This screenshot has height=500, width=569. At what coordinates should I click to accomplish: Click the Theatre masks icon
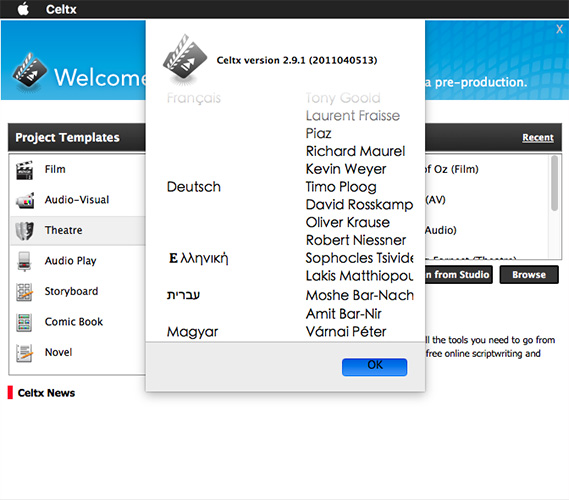(x=24, y=231)
